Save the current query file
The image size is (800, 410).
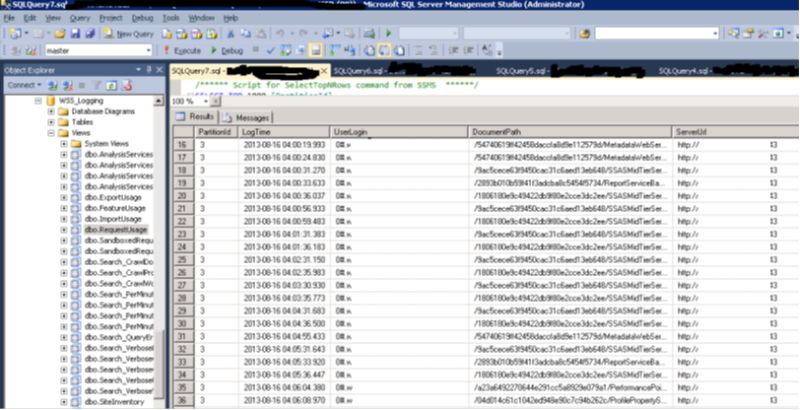coord(75,34)
